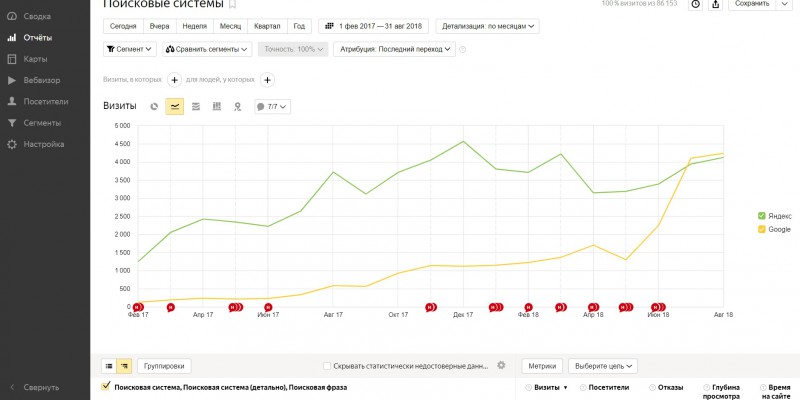Switch to bar chart view

pos(217,106)
